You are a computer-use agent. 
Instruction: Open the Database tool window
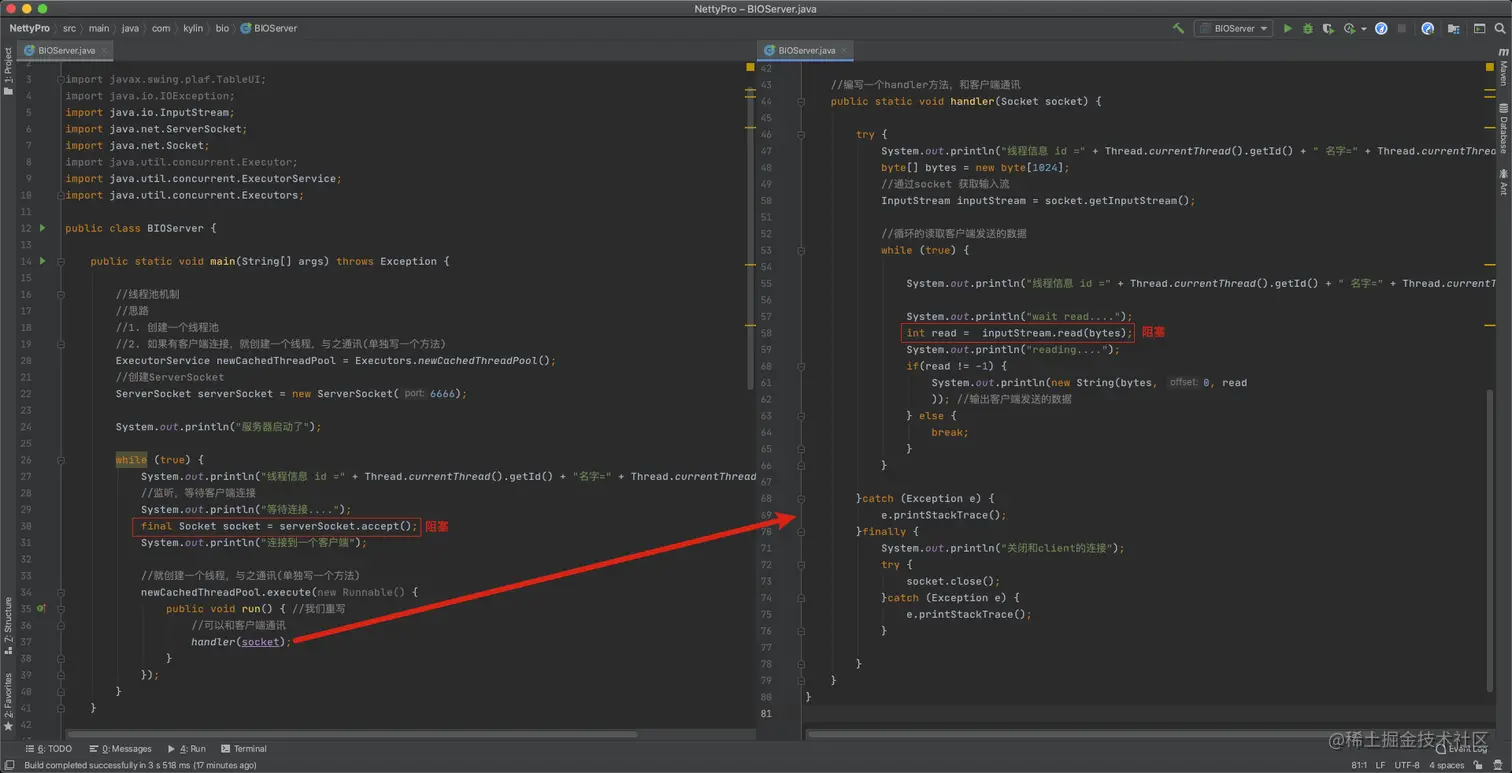coord(1503,128)
